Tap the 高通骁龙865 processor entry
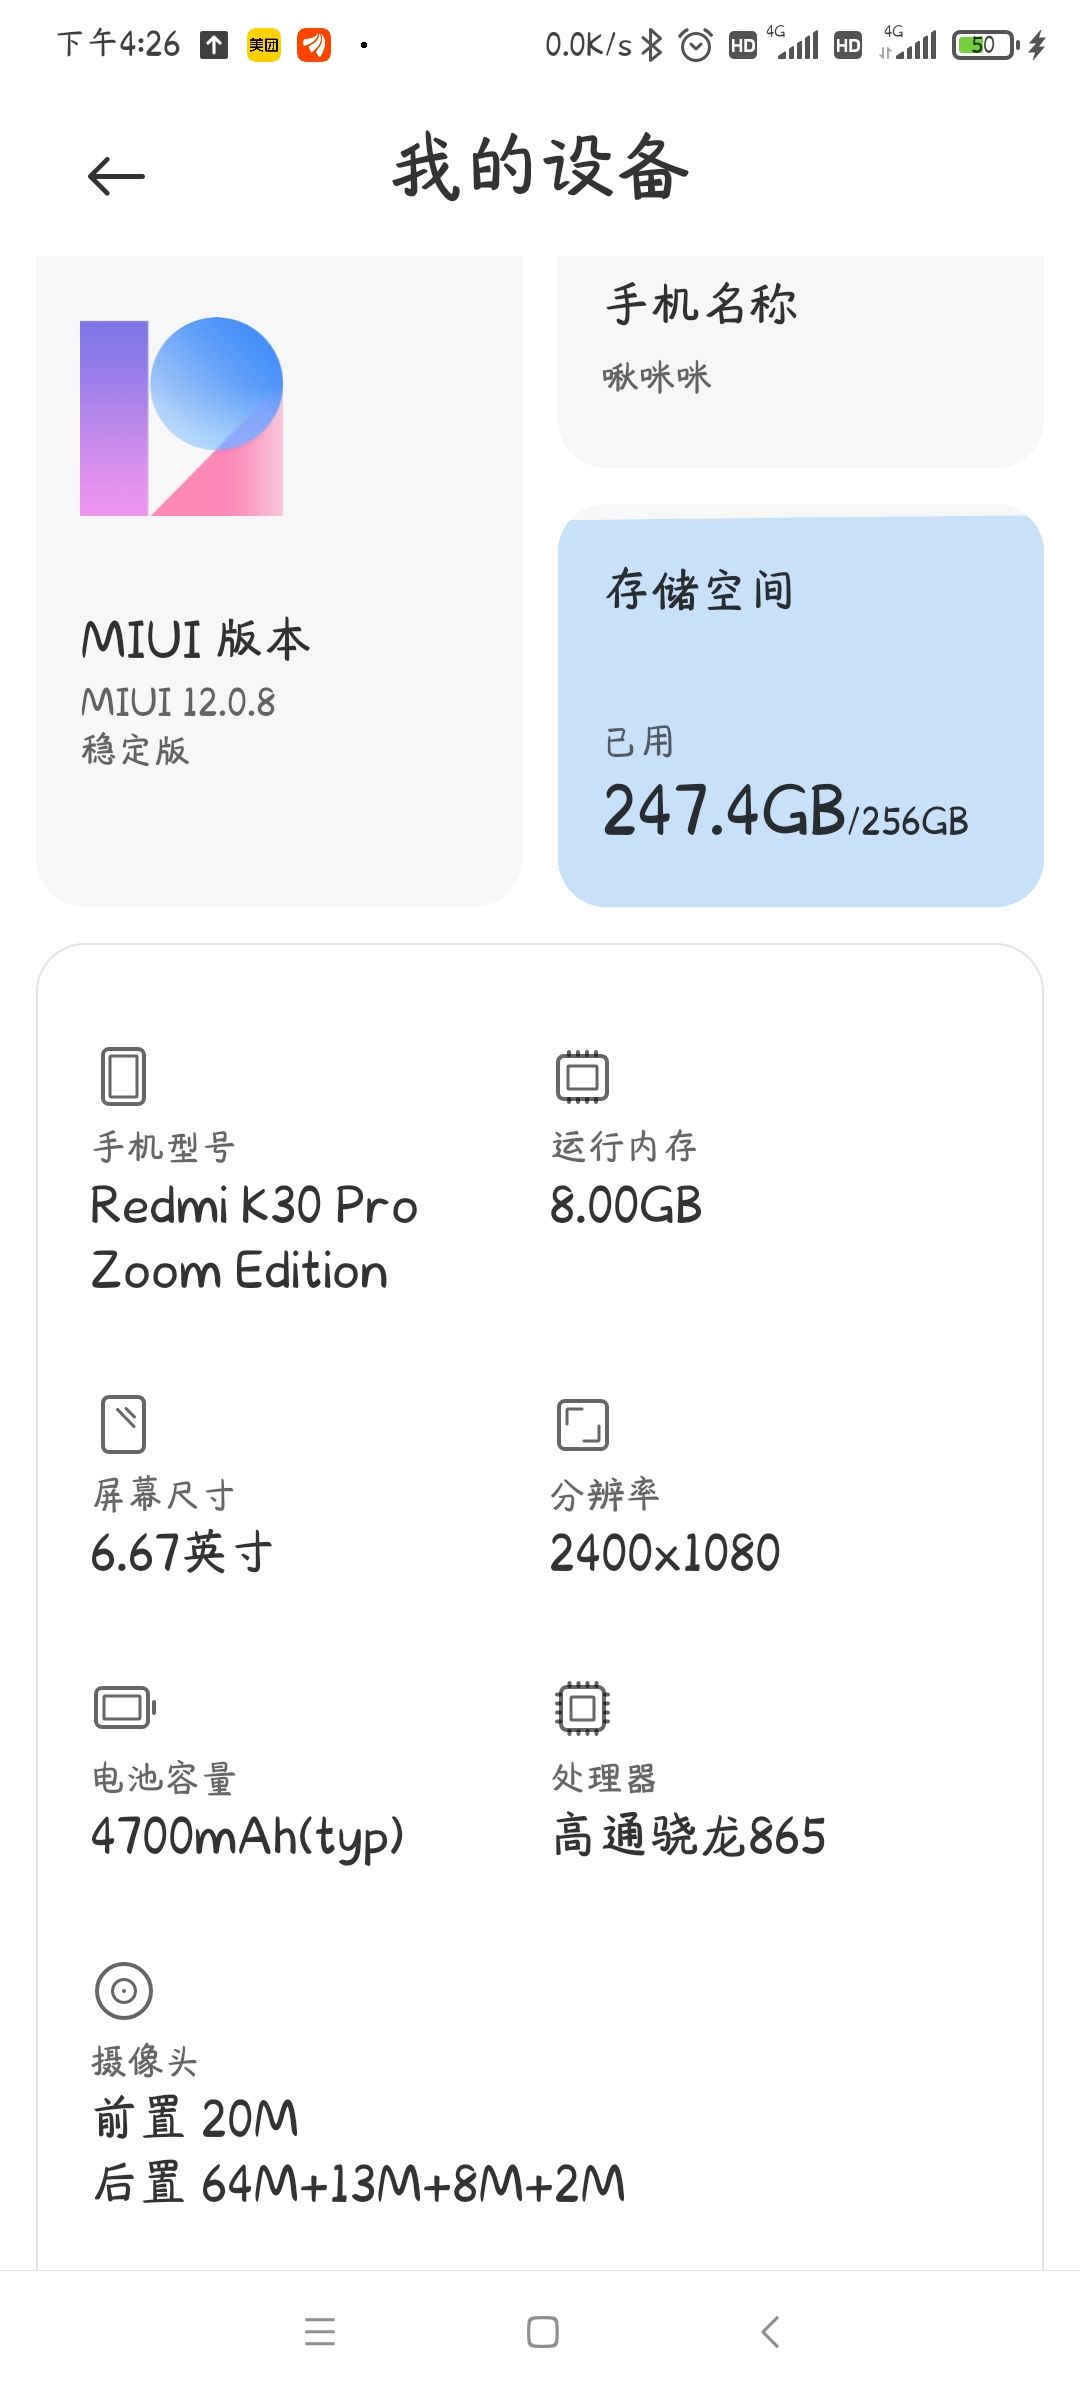The width and height of the screenshot is (1080, 2400). tap(689, 1836)
